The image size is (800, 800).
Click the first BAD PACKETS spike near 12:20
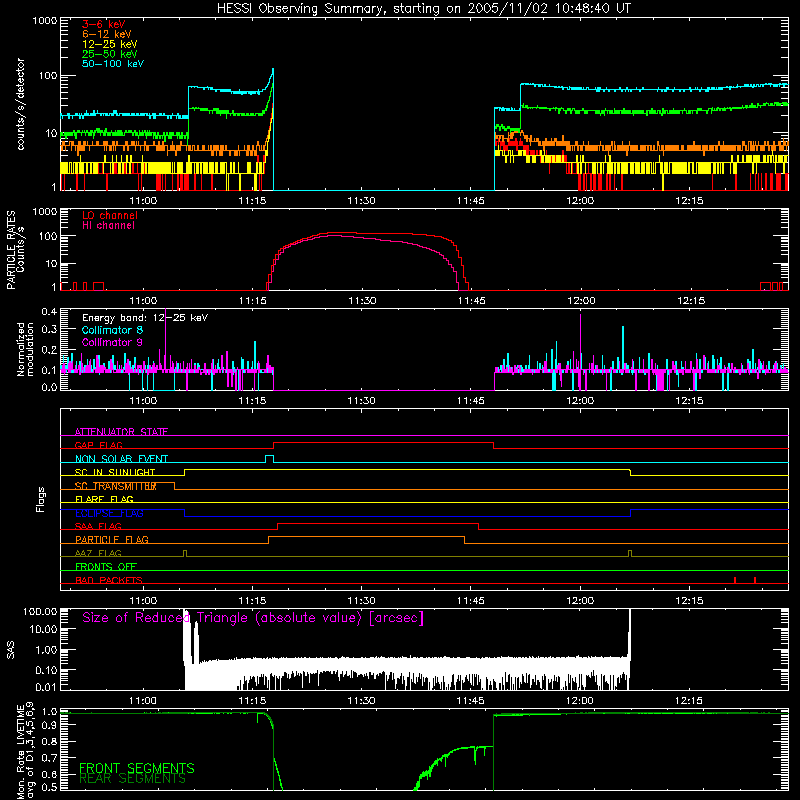[x=735, y=580]
